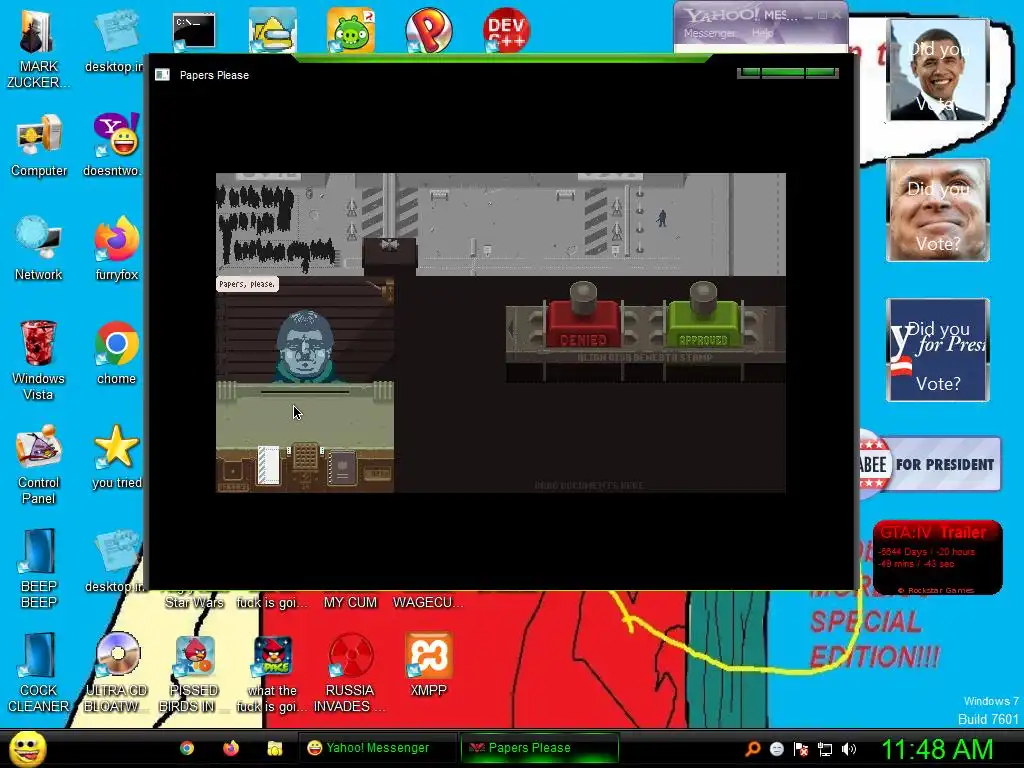Launch the chome browser shortcut
The width and height of the screenshot is (1024, 768).
tap(116, 353)
